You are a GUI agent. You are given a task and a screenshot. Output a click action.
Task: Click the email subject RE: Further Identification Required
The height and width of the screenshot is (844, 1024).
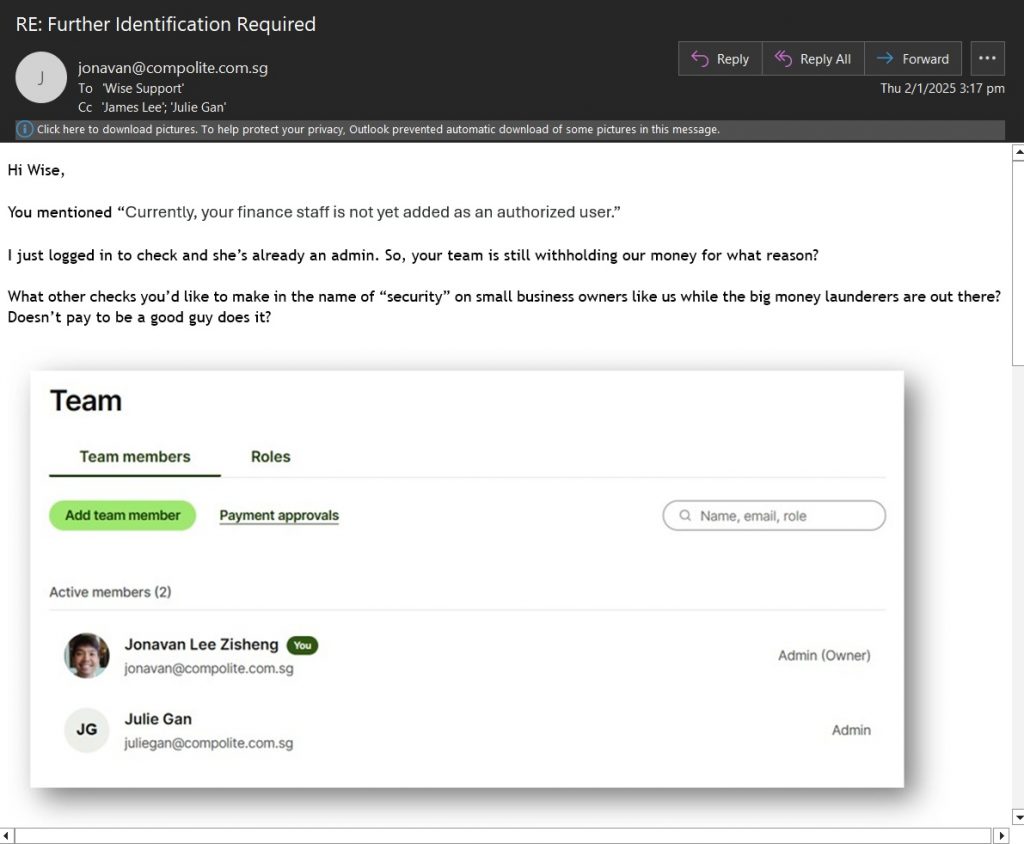point(166,24)
